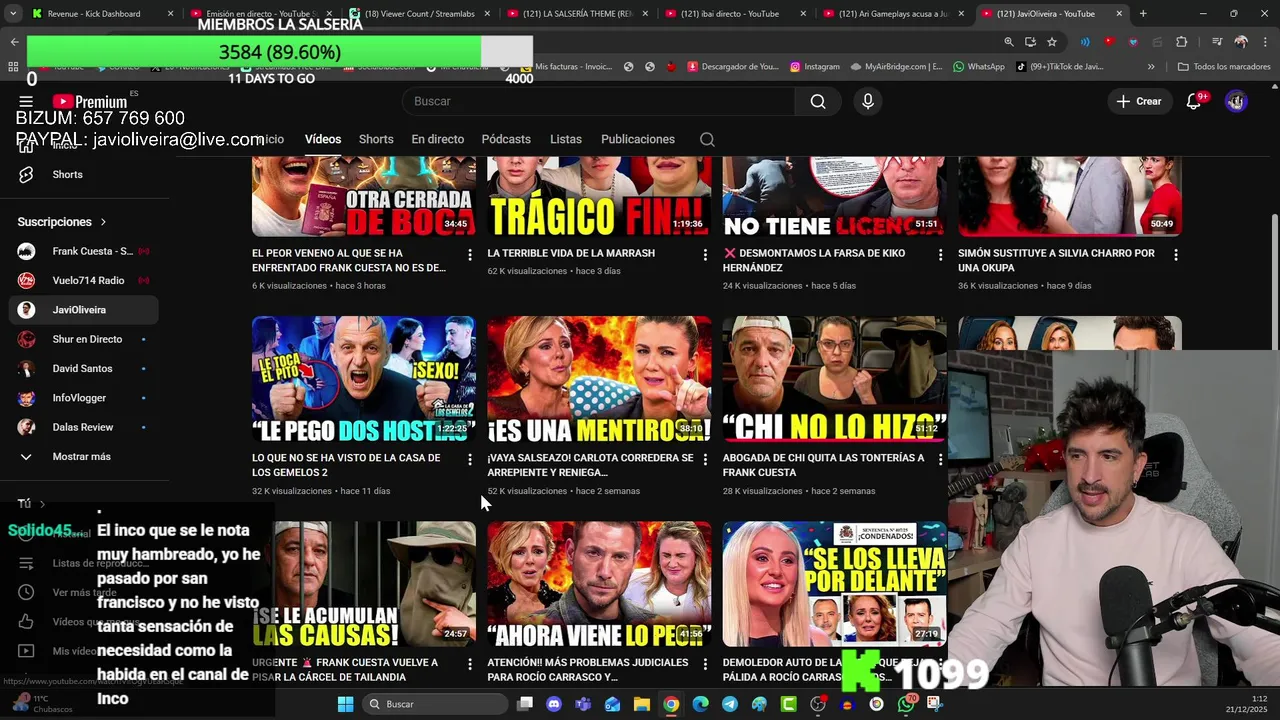This screenshot has height=720, width=1280.
Task: Click the Windows taskbar Buscar search box
Action: (433, 704)
